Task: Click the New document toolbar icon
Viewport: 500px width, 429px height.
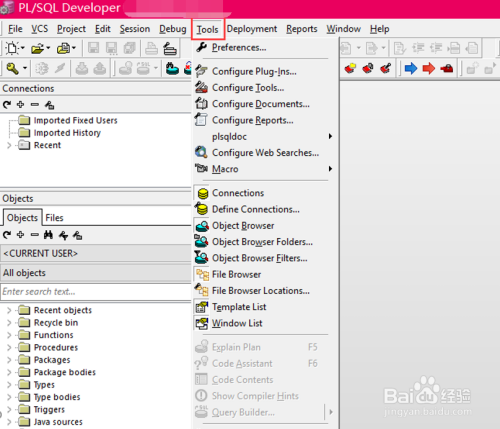Action: click(12, 48)
